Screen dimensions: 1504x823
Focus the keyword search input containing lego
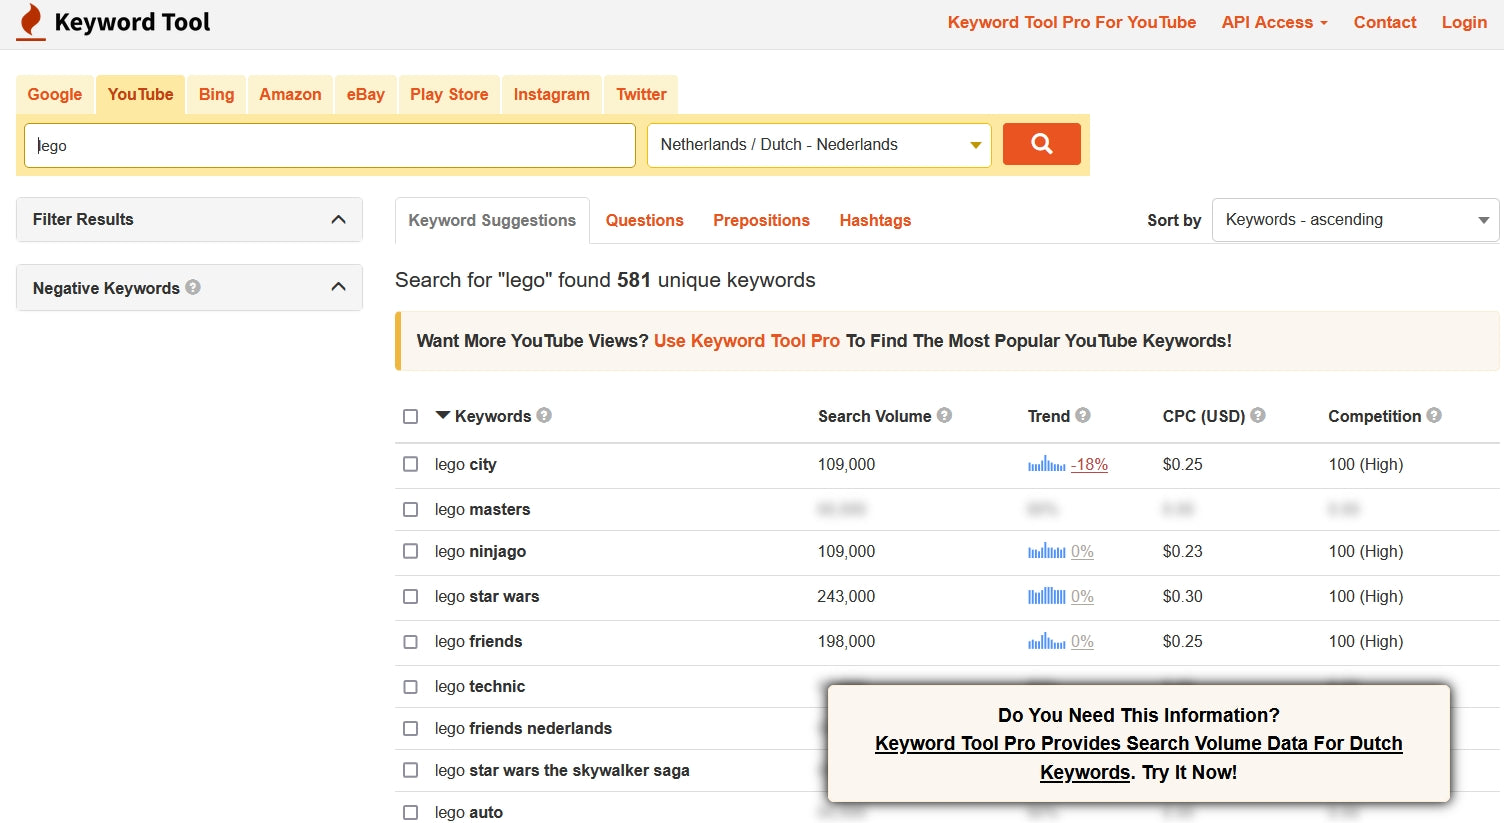pyautogui.click(x=330, y=145)
